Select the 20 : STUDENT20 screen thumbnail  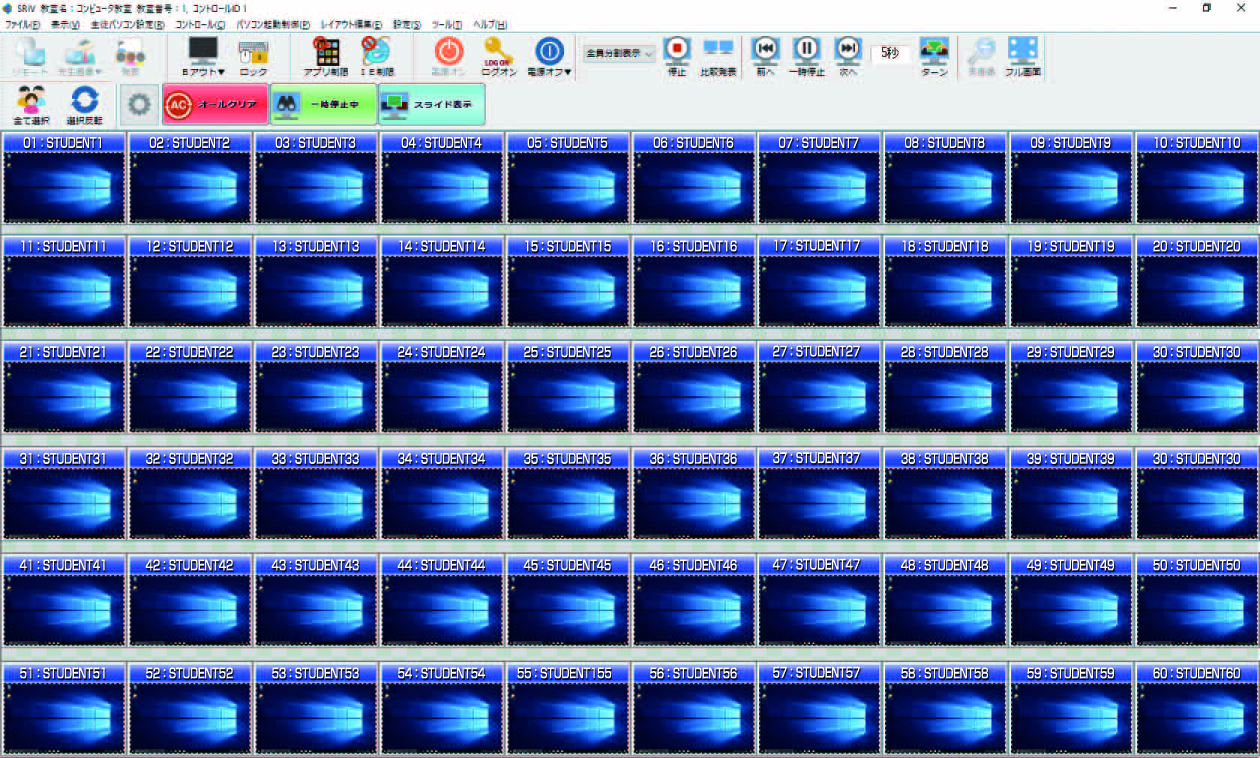pyautogui.click(x=1197, y=291)
